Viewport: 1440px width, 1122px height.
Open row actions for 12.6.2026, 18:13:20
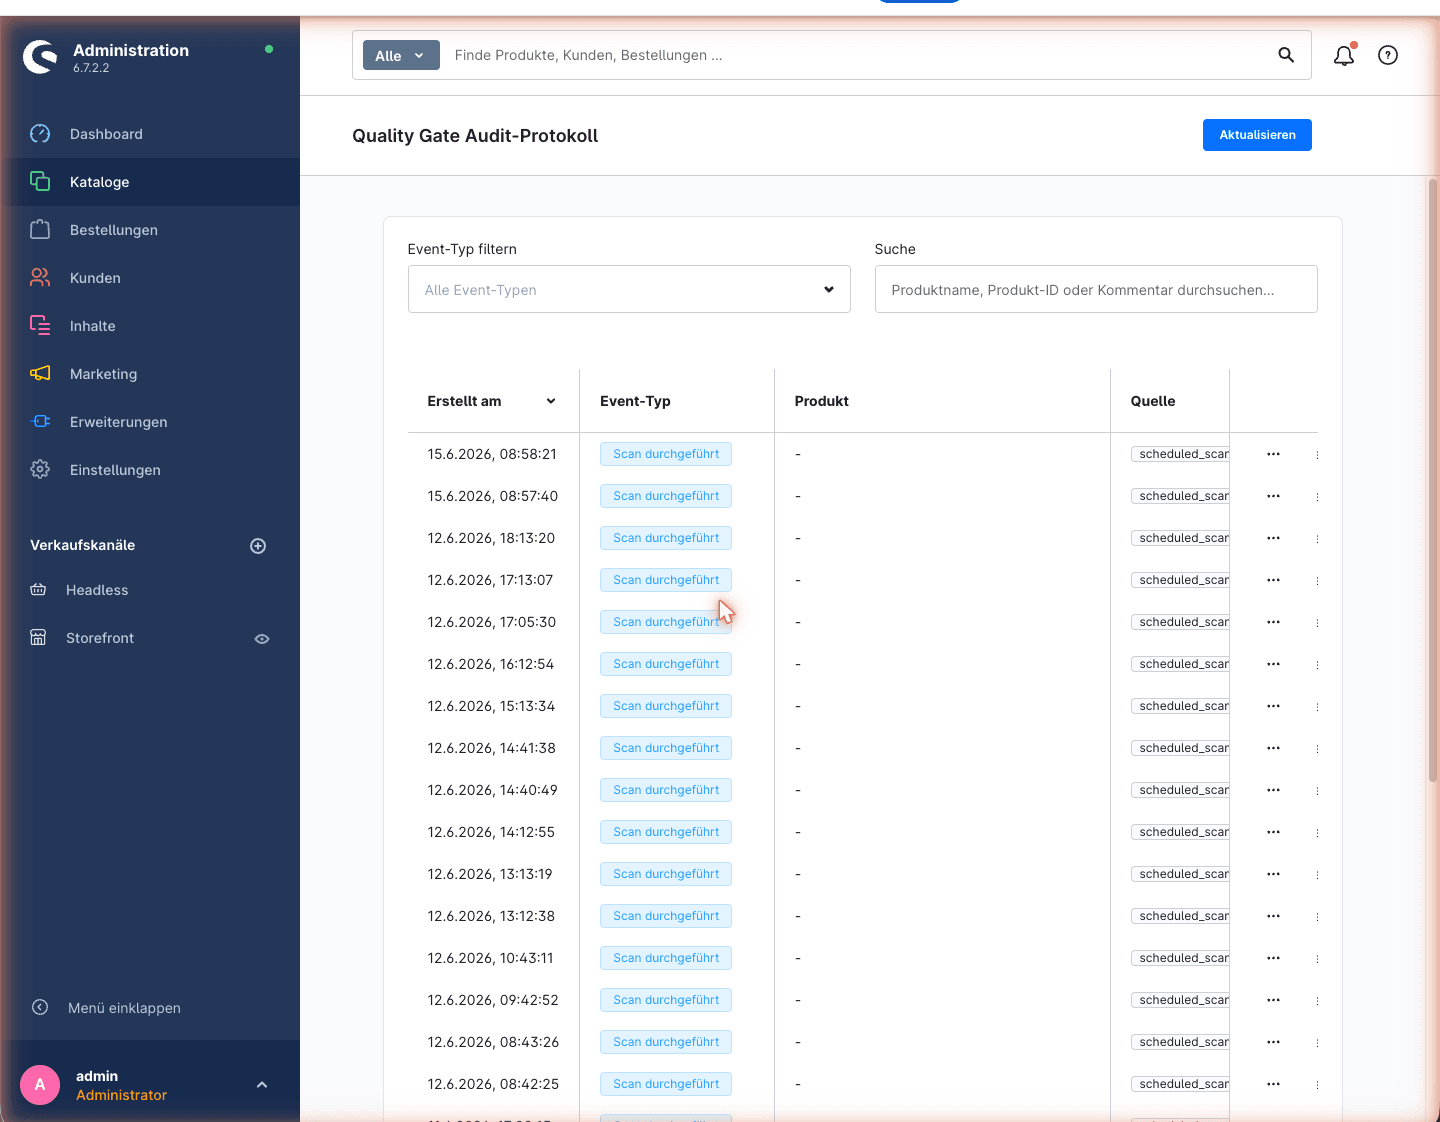pyautogui.click(x=1273, y=538)
